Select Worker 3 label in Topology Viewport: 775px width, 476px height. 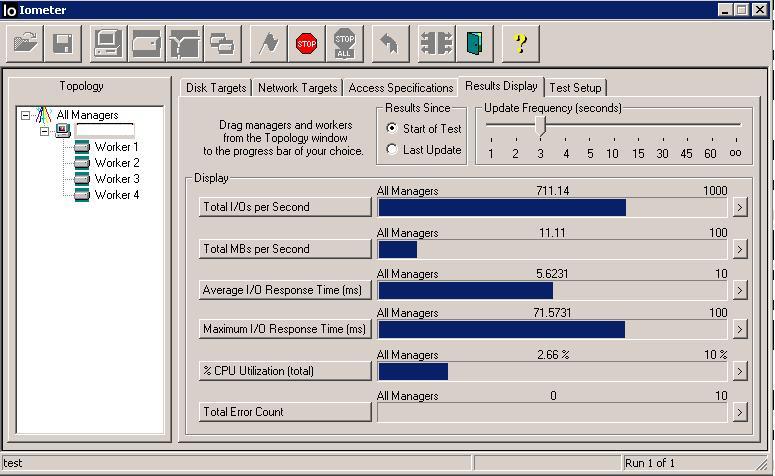[x=117, y=178]
